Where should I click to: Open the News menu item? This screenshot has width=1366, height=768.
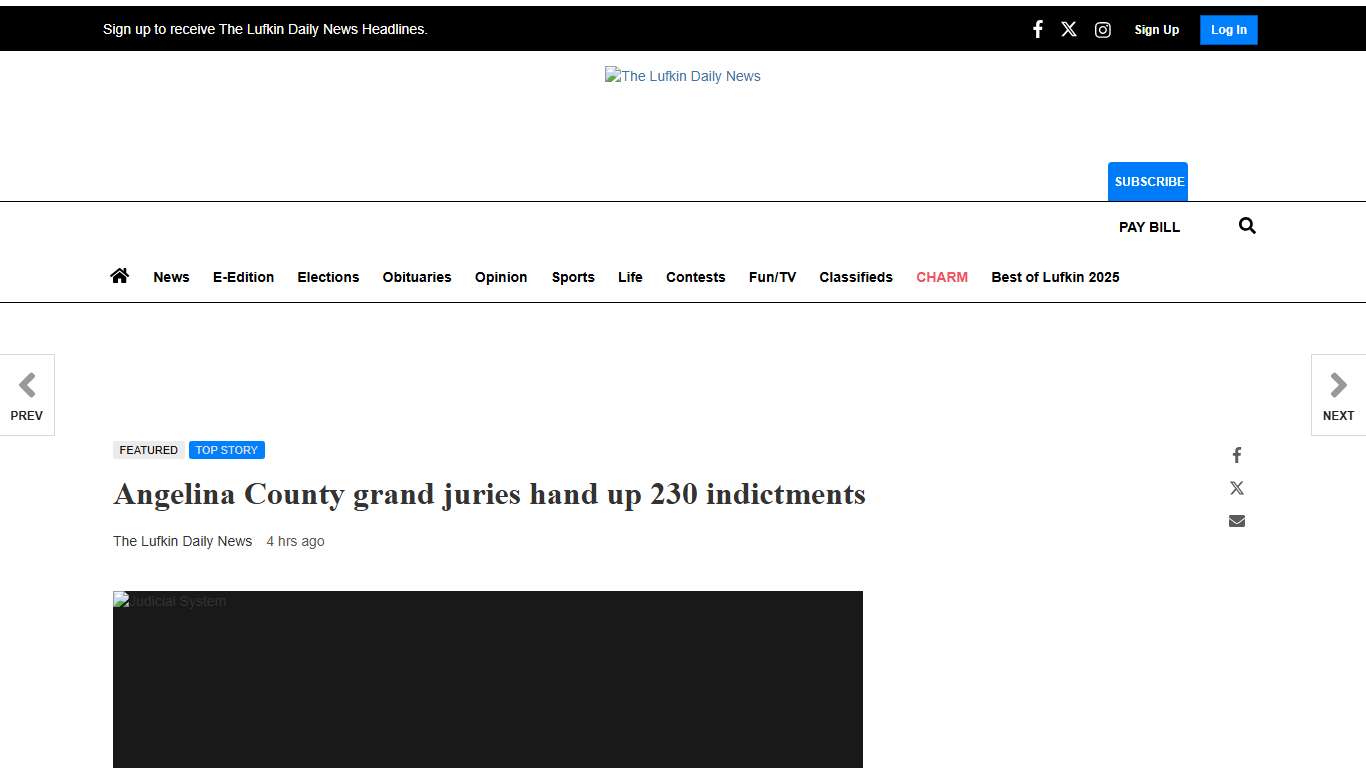tap(171, 277)
